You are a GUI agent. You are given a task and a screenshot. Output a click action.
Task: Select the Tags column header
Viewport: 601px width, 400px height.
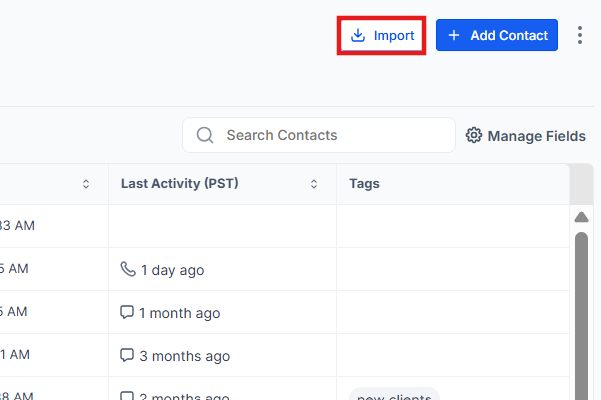pos(364,184)
